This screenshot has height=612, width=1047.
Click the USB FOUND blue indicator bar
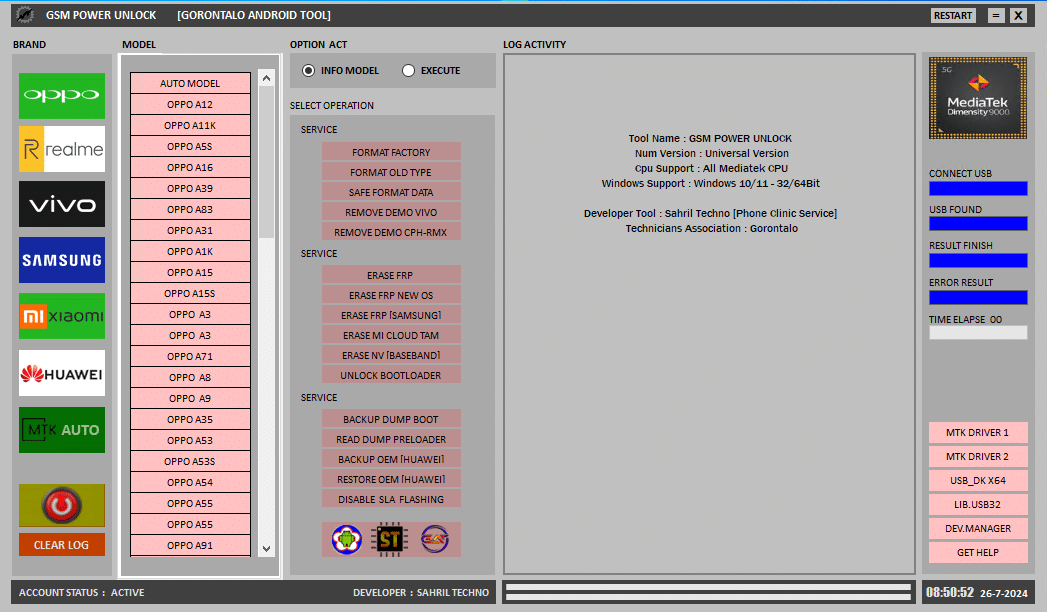(x=978, y=224)
